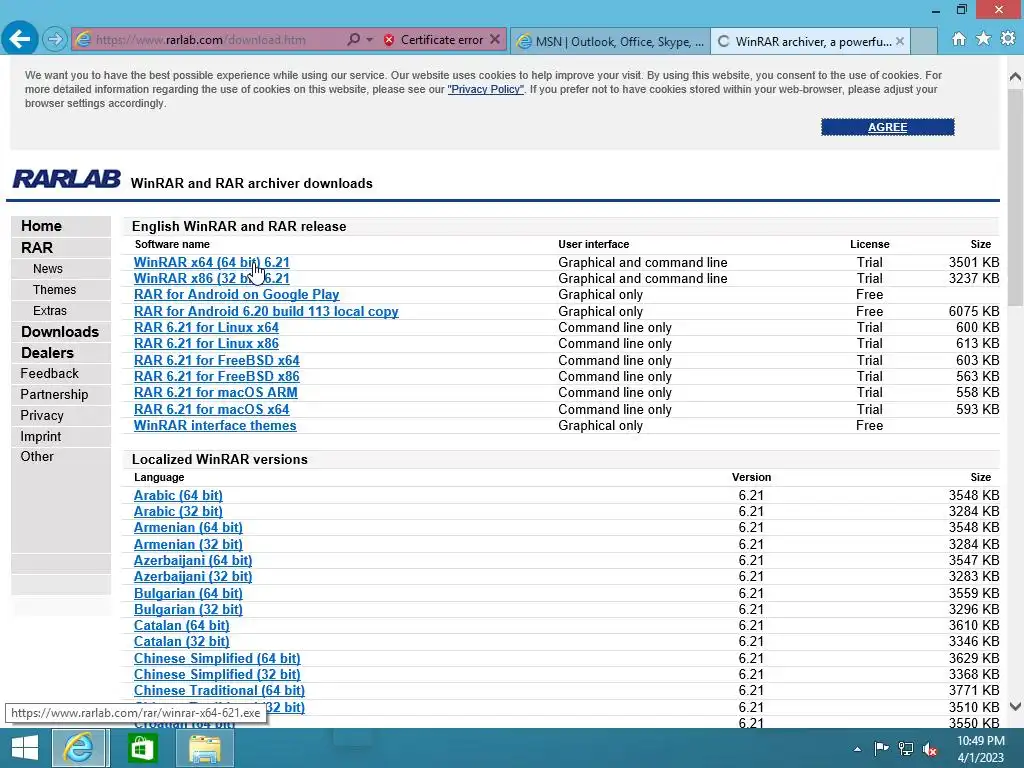
Task: Open Windows Start button
Action: point(25,748)
